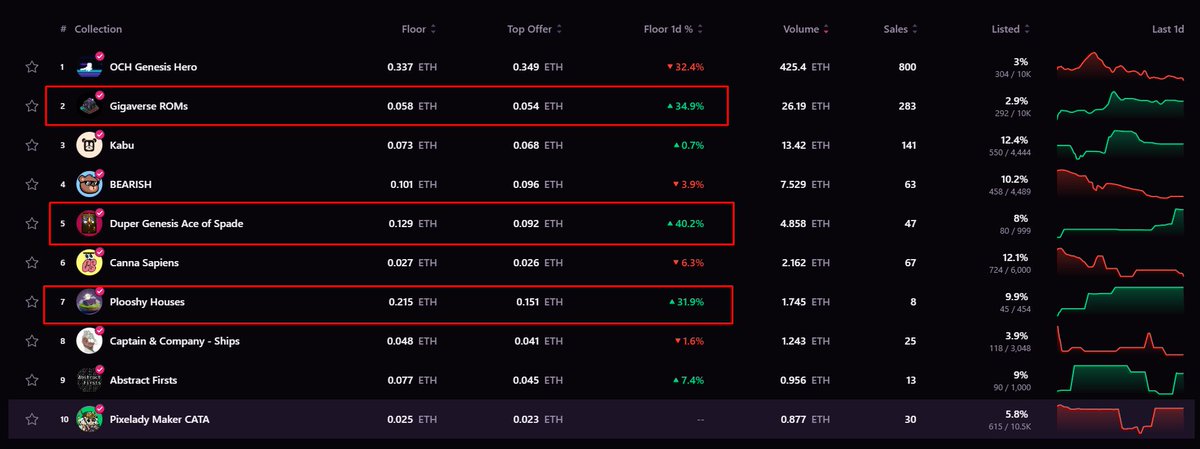Image resolution: width=1200 pixels, height=449 pixels.
Task: Open Duper Genesis Ace of Spade name
Action: click(x=176, y=224)
